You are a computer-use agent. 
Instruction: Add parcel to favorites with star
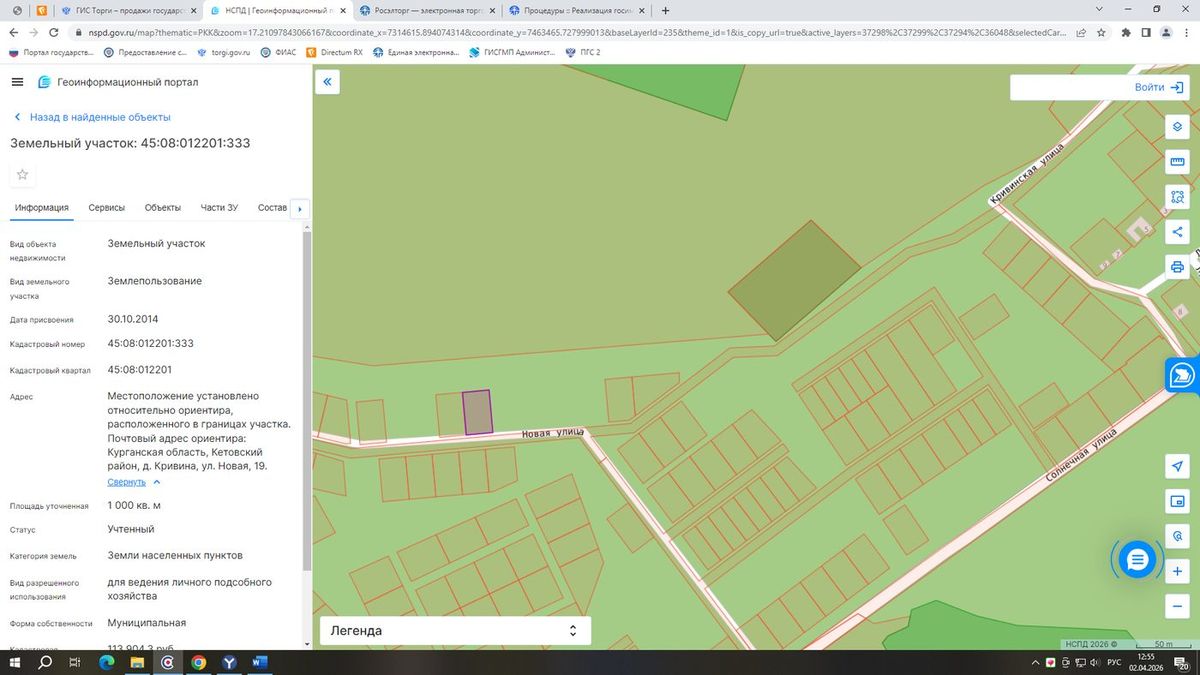(23, 175)
